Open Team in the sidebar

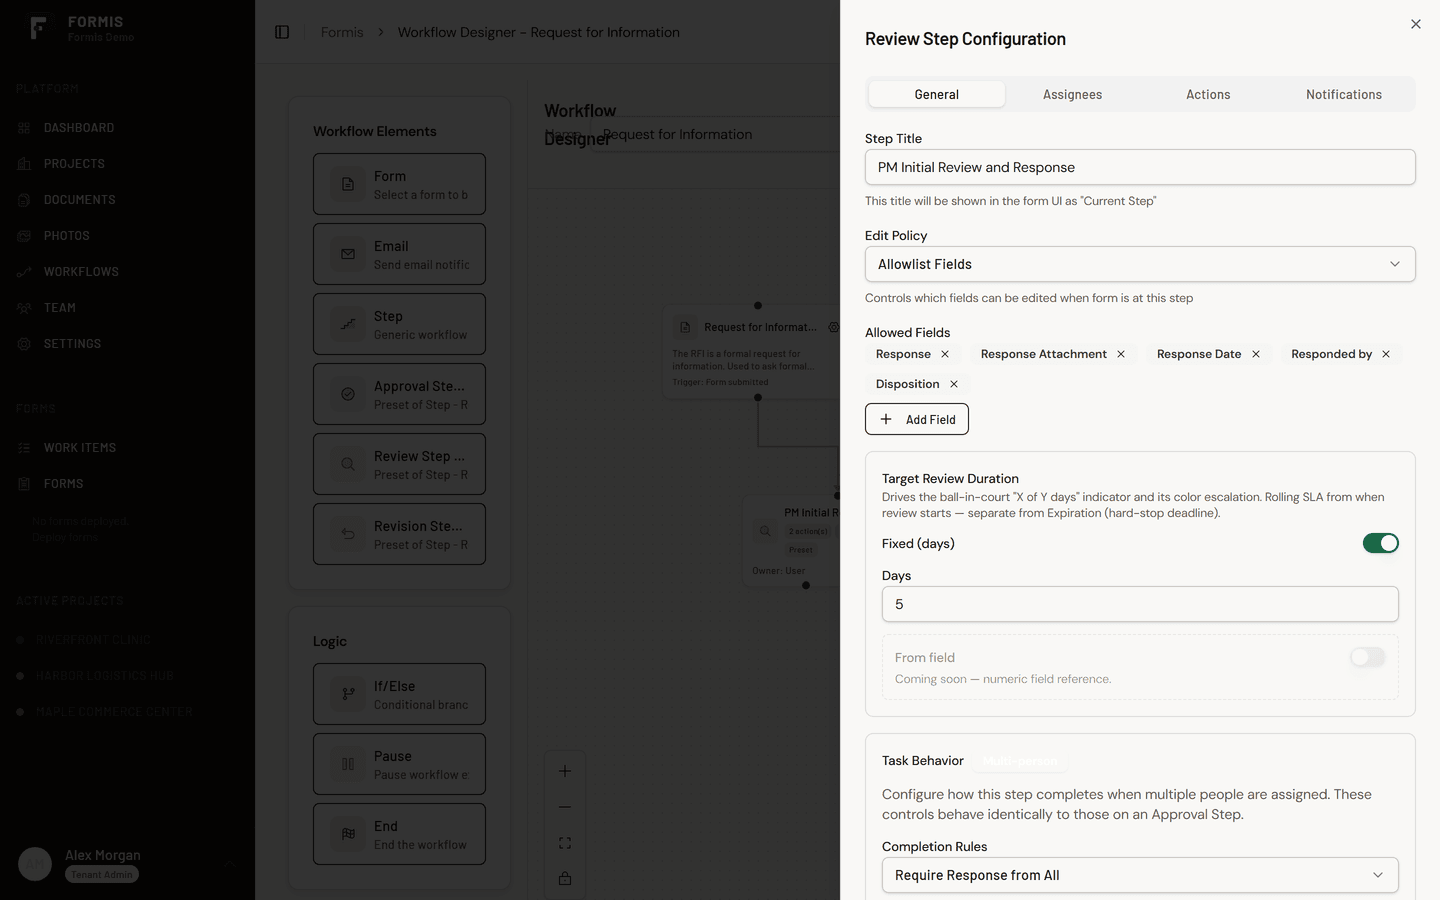point(60,308)
